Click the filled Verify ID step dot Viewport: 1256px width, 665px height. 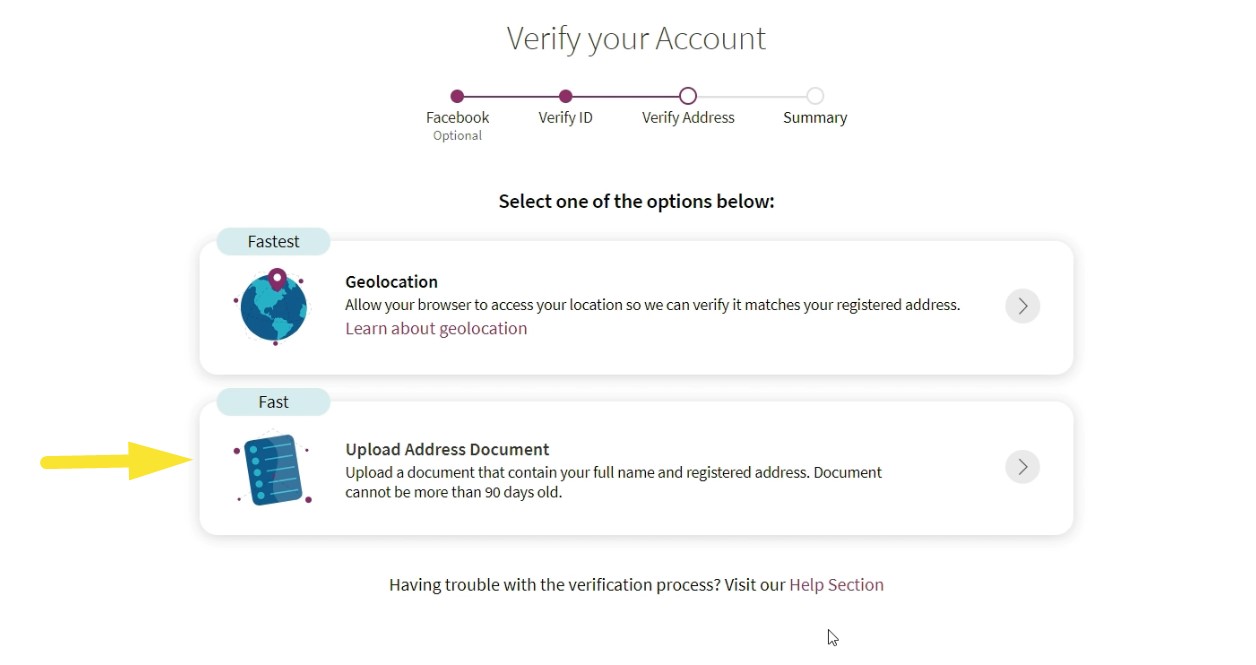[566, 96]
